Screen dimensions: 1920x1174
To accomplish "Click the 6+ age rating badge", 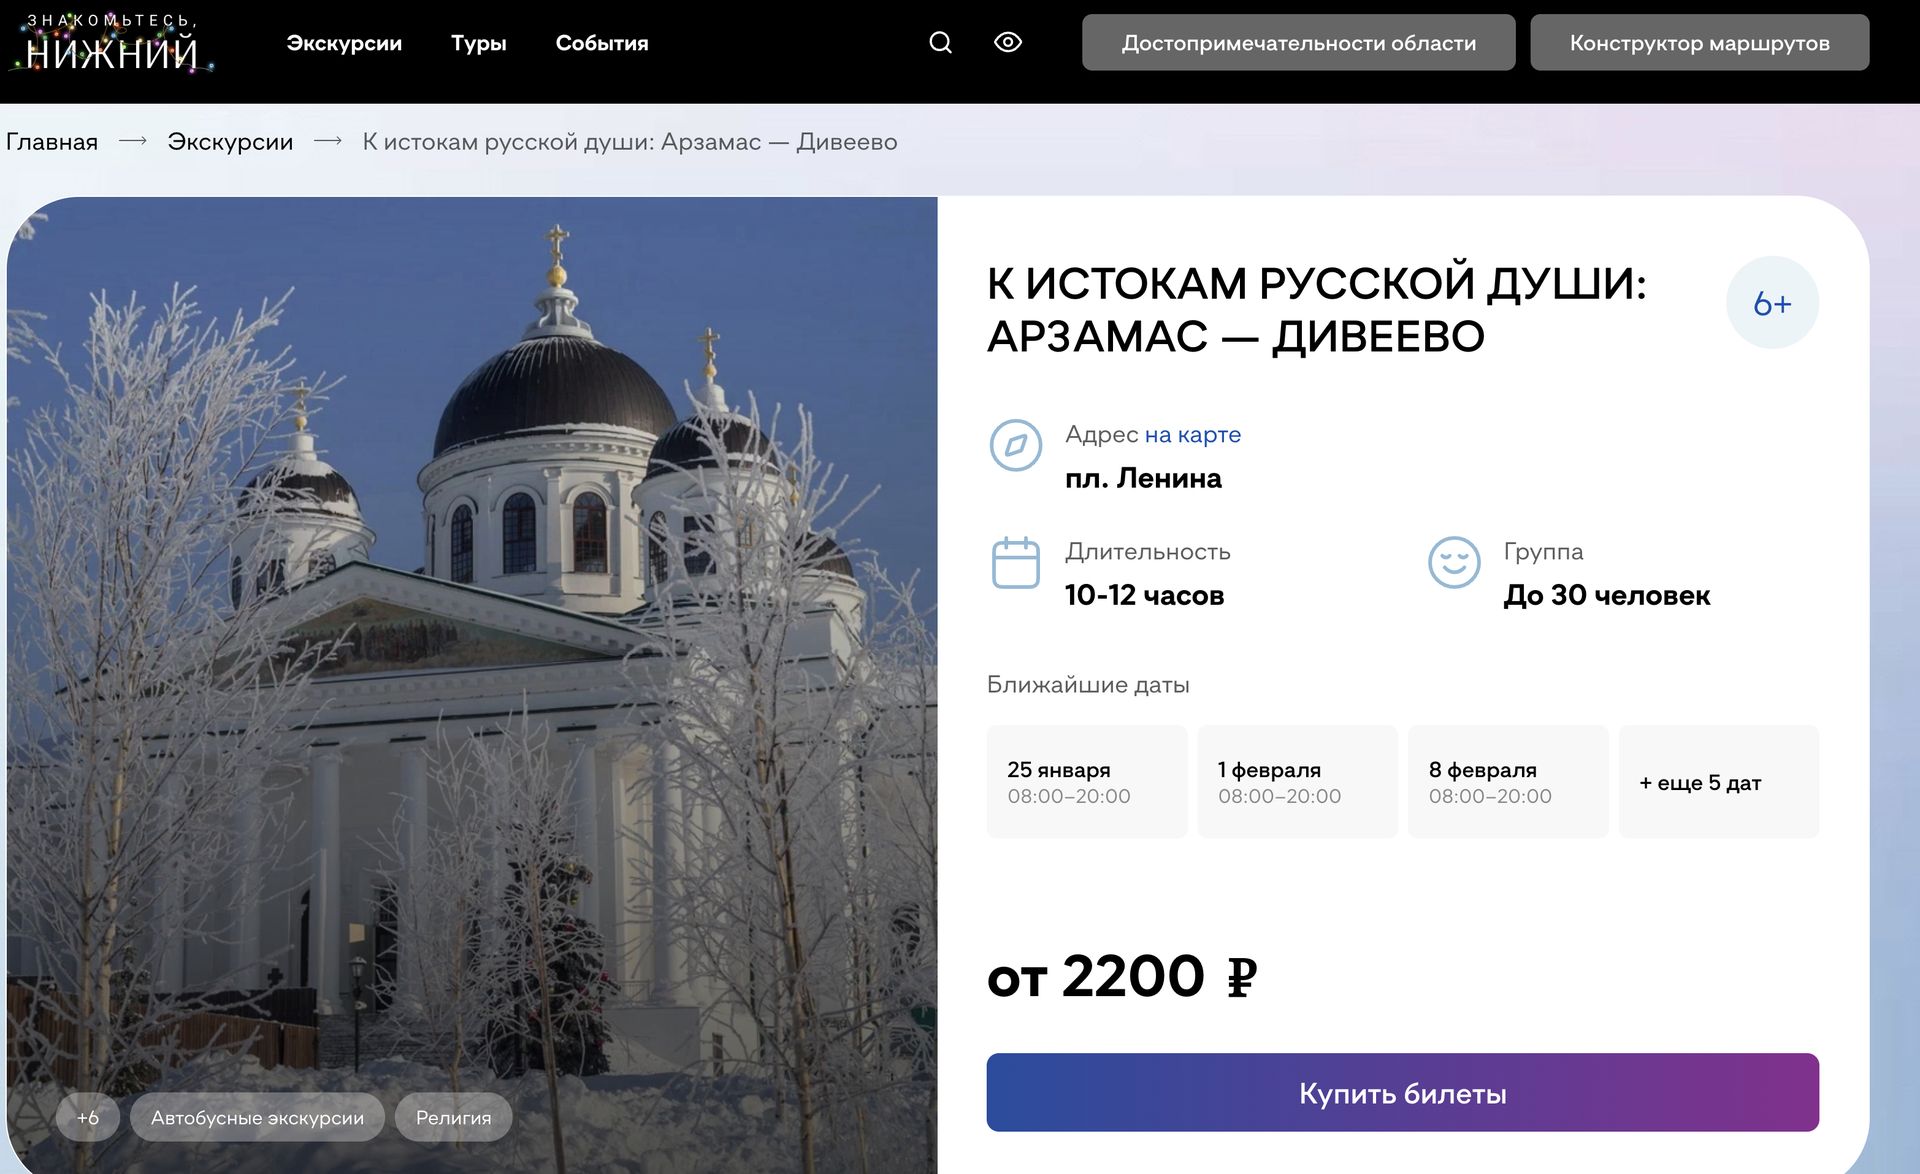I will (x=1771, y=303).
